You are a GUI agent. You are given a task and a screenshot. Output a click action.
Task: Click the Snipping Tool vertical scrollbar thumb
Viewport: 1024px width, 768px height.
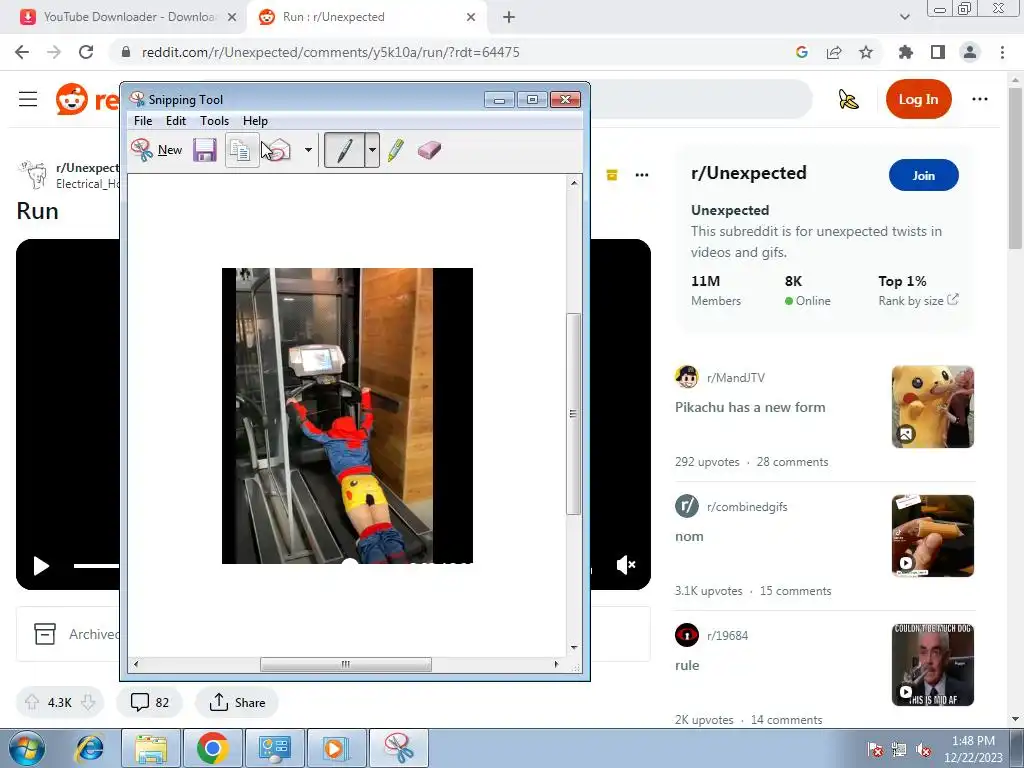point(573,414)
